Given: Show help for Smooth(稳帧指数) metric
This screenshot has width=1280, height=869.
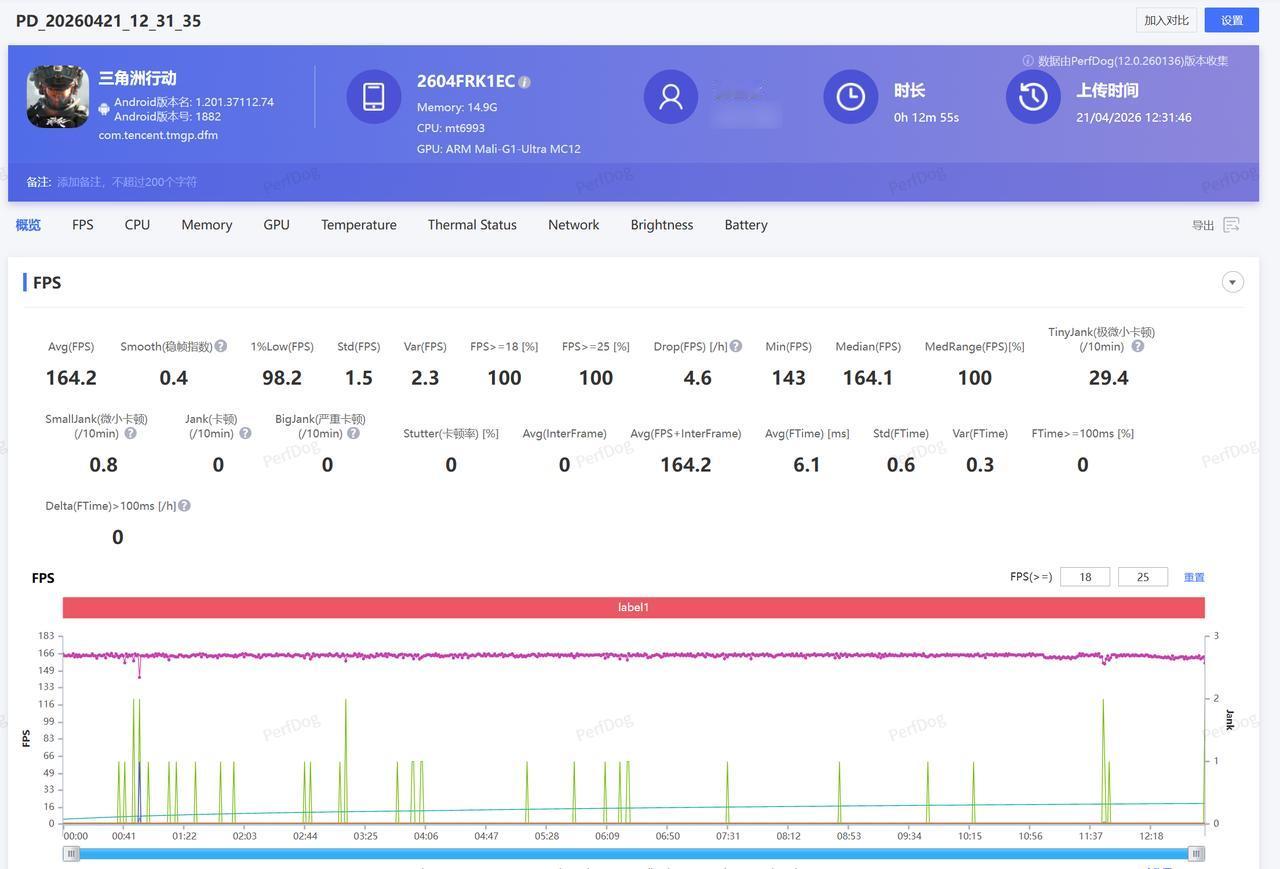Looking at the screenshot, I should coord(221,346).
